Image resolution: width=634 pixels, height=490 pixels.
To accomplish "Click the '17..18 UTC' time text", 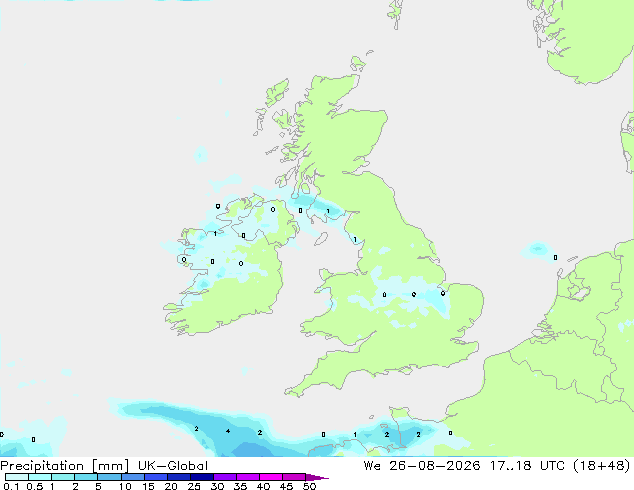I will (x=526, y=465).
